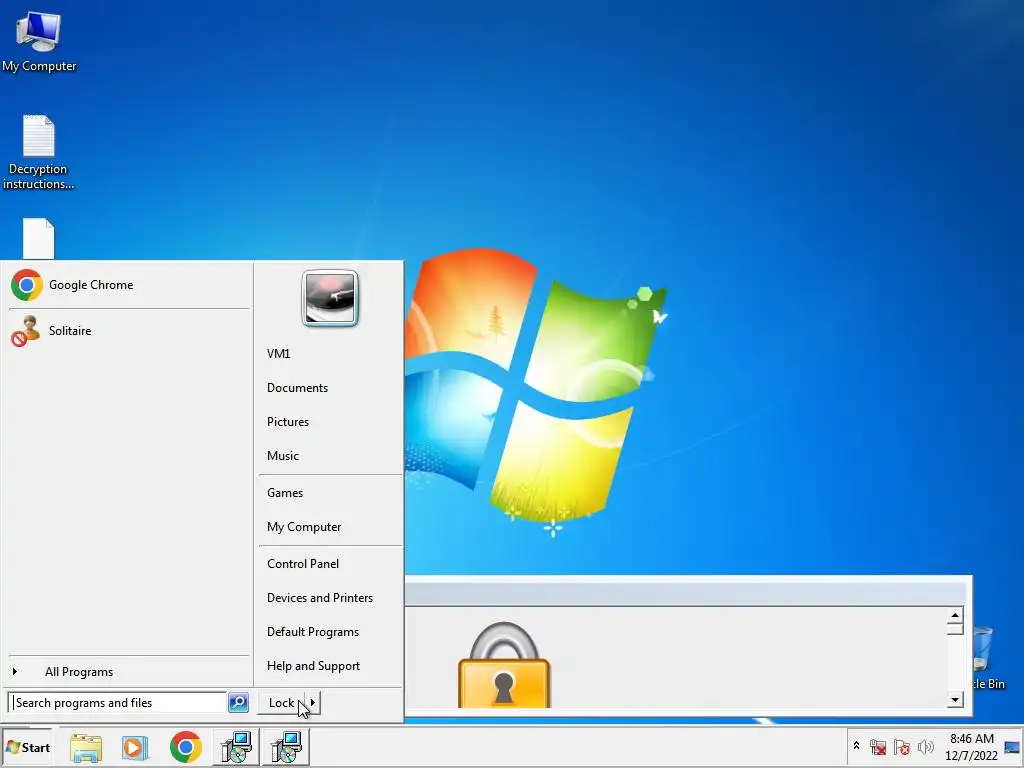Open Windows Explorer from taskbar
This screenshot has width=1024, height=768.
click(x=86, y=748)
